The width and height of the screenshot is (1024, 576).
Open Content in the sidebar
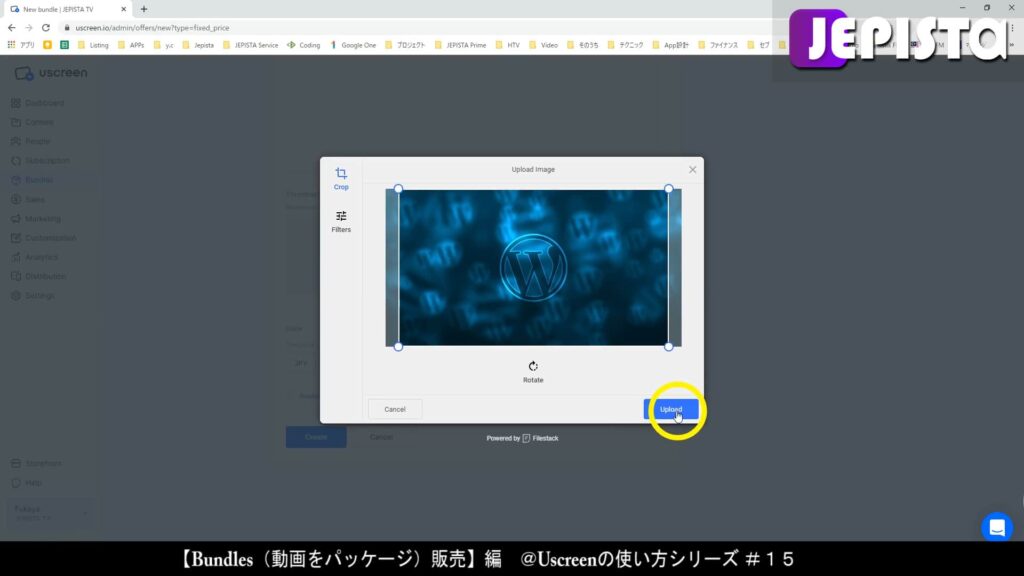pyautogui.click(x=33, y=122)
